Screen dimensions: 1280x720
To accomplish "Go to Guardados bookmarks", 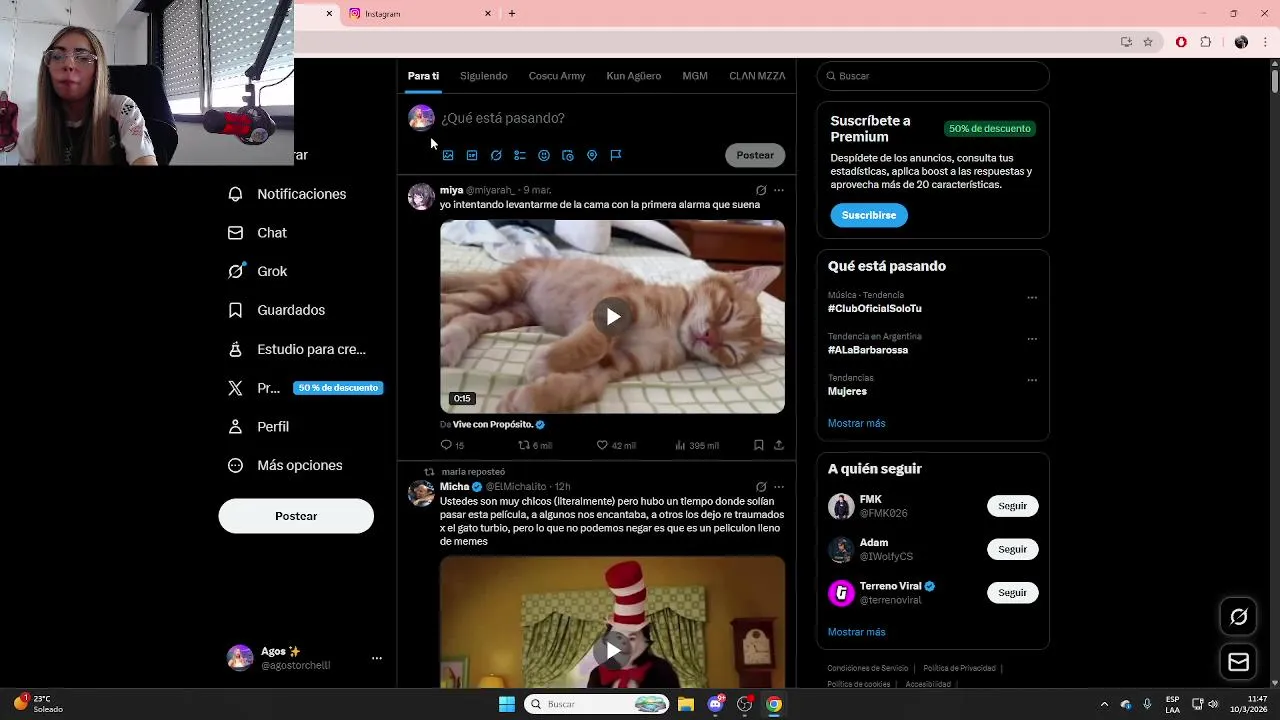I will pos(277,310).
